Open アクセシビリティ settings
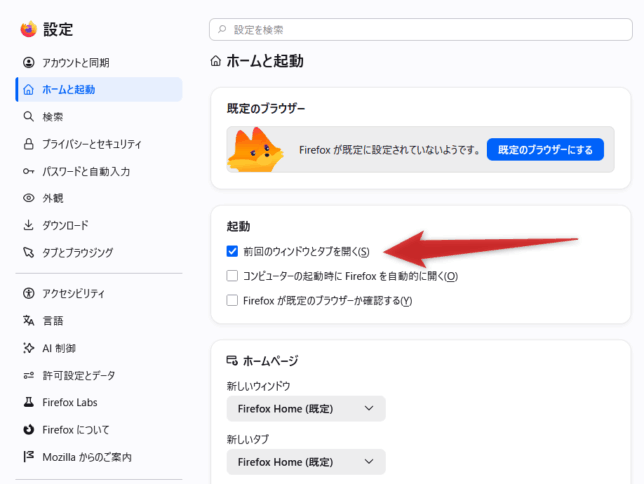The image size is (644, 484). coord(99,293)
